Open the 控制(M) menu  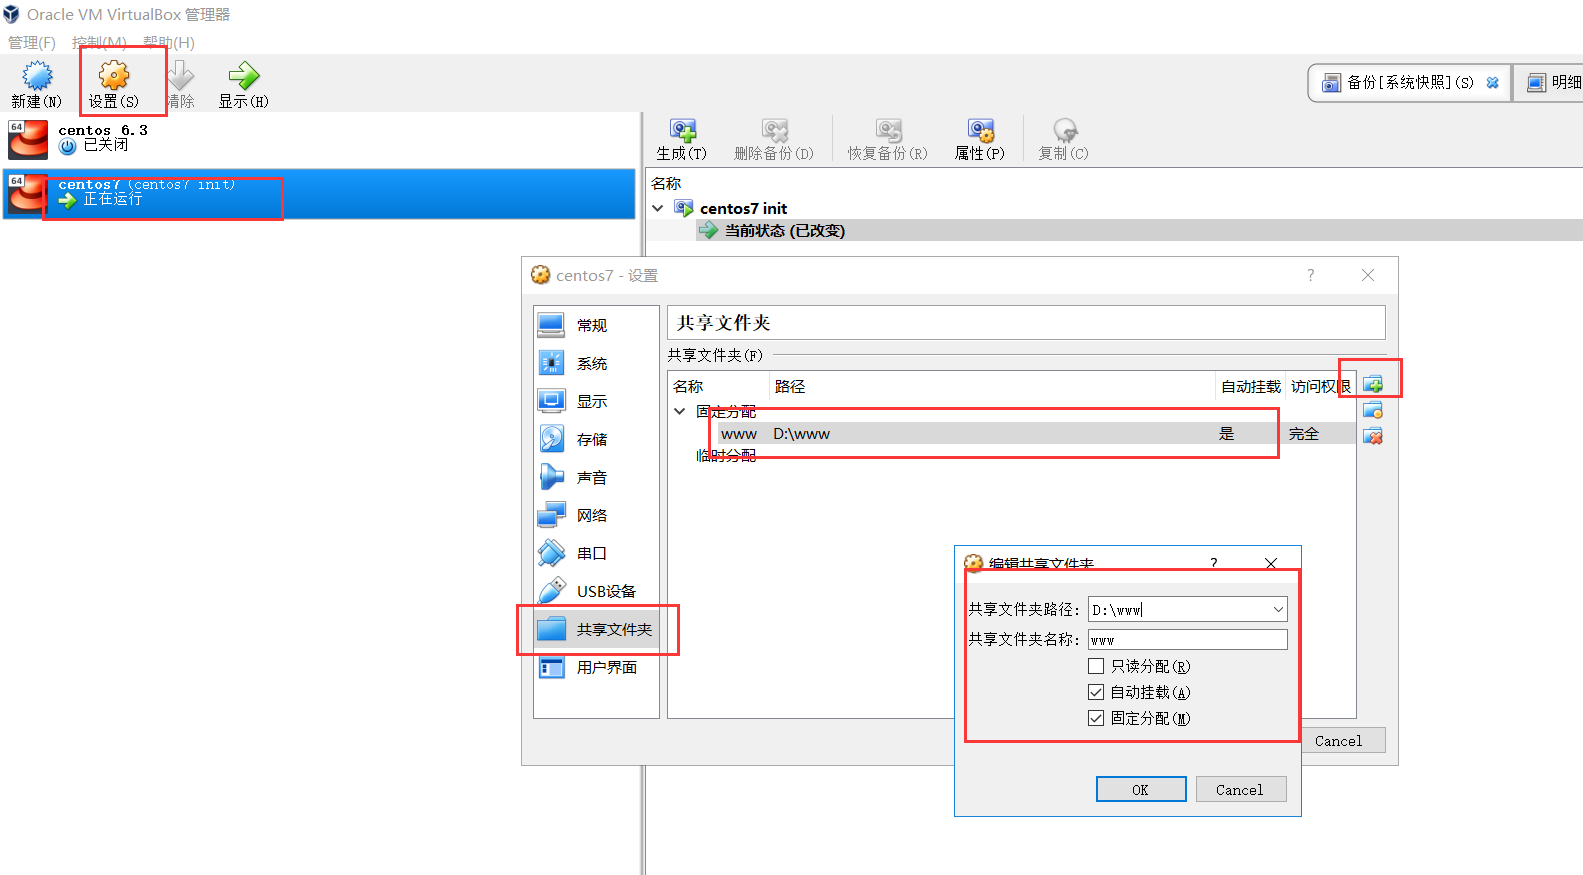(x=99, y=42)
